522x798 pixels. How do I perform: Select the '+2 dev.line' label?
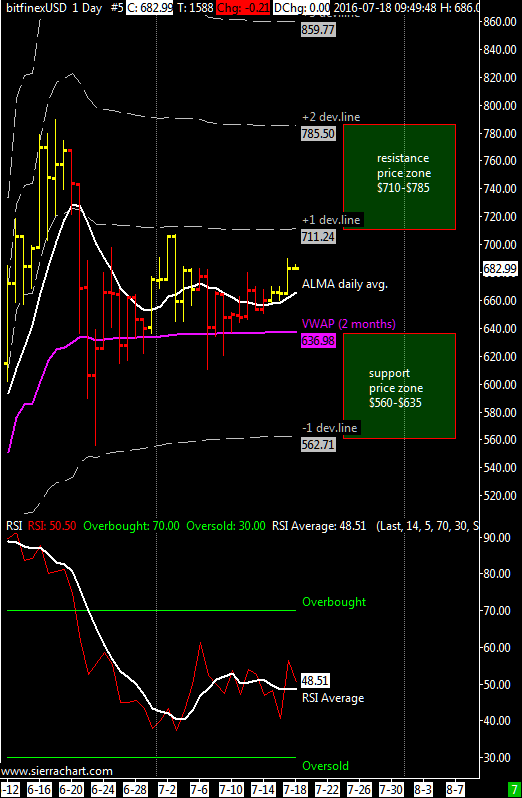point(331,117)
